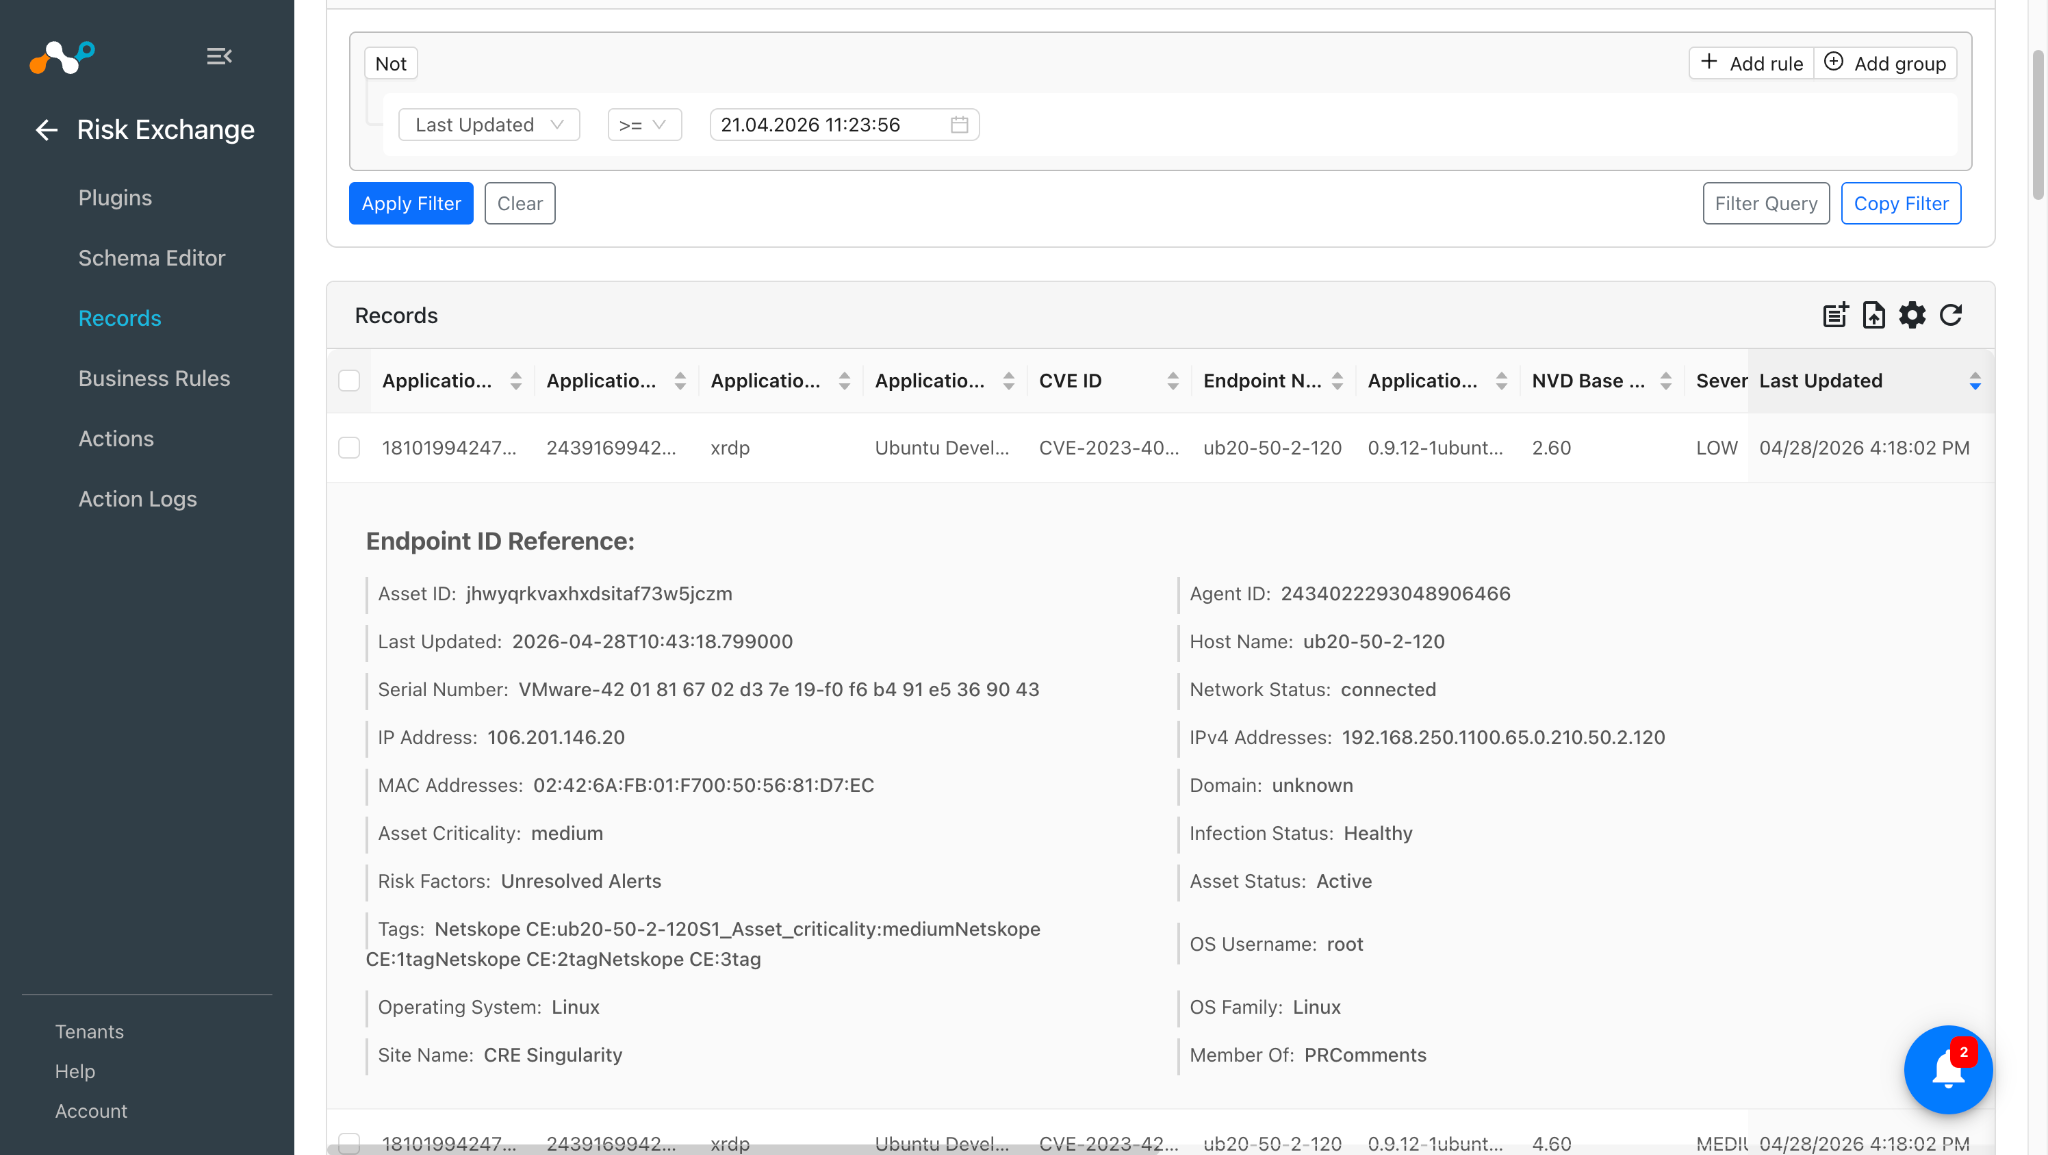Click the xrdp cell in first row
The height and width of the screenshot is (1155, 2048).
pos(730,448)
